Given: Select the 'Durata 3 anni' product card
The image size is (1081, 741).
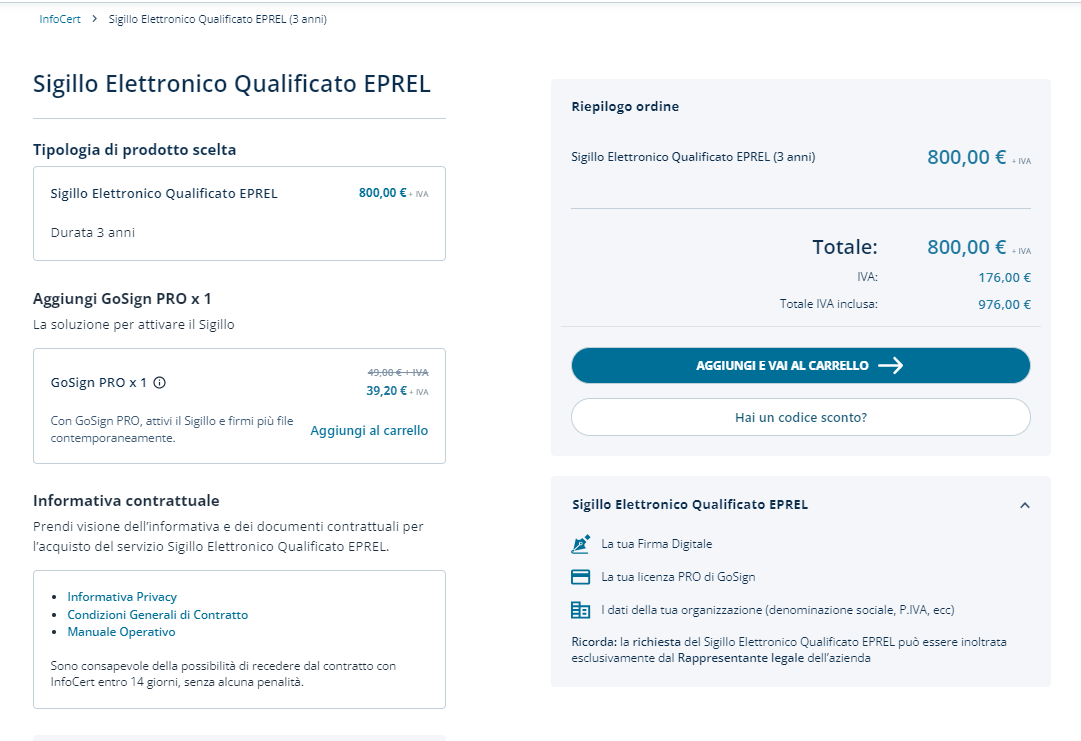Looking at the screenshot, I should point(239,214).
